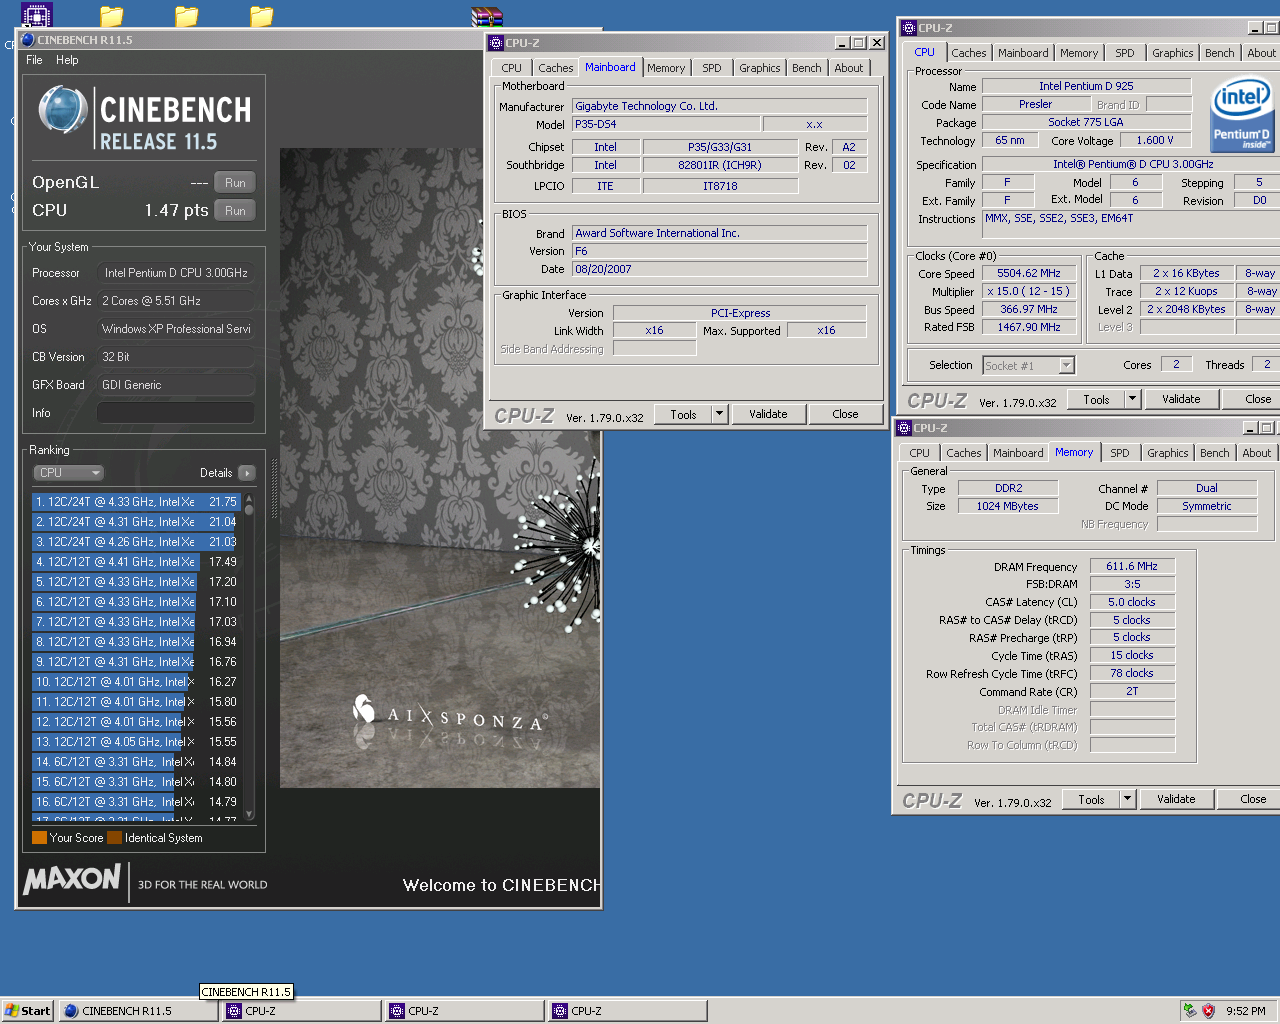The image size is (1280, 1024).
Task: Open the CPU-Z desktop shortcut icon
Action: pyautogui.click(x=36, y=15)
